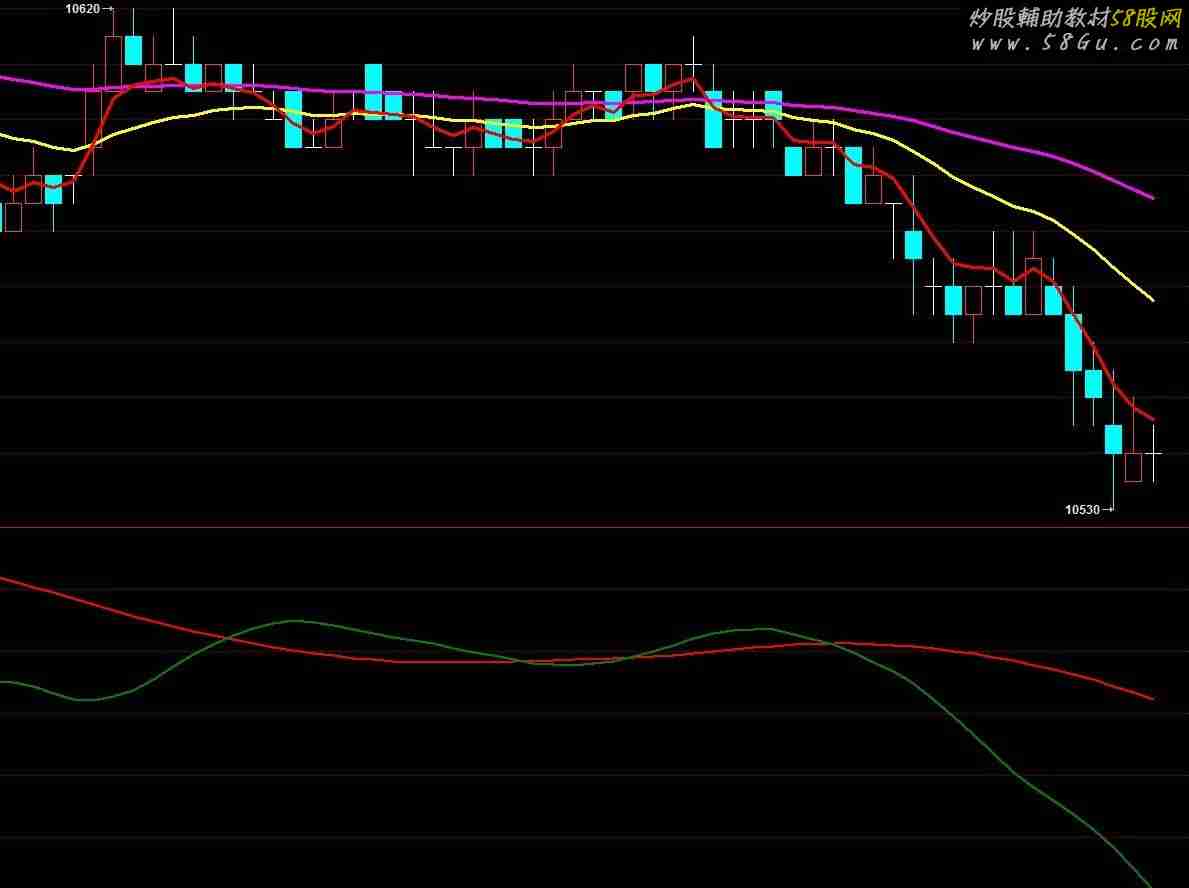The height and width of the screenshot is (888, 1189).
Task: Click the "10530" low price label
Action: (x=1082, y=510)
